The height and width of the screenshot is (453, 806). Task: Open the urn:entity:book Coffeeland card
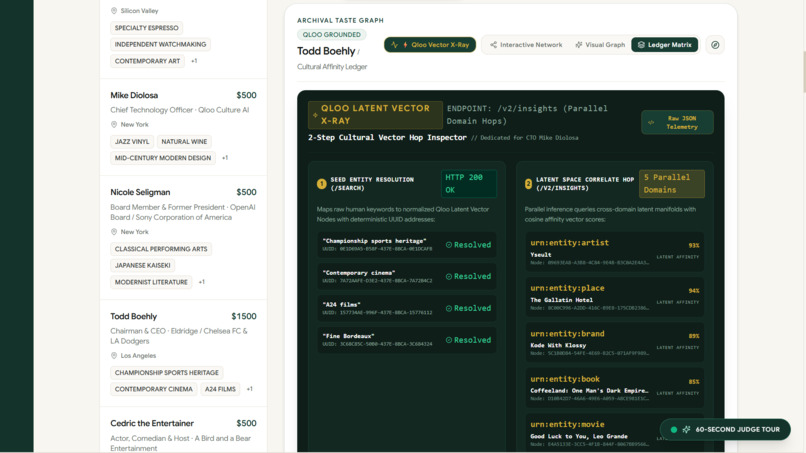point(615,388)
